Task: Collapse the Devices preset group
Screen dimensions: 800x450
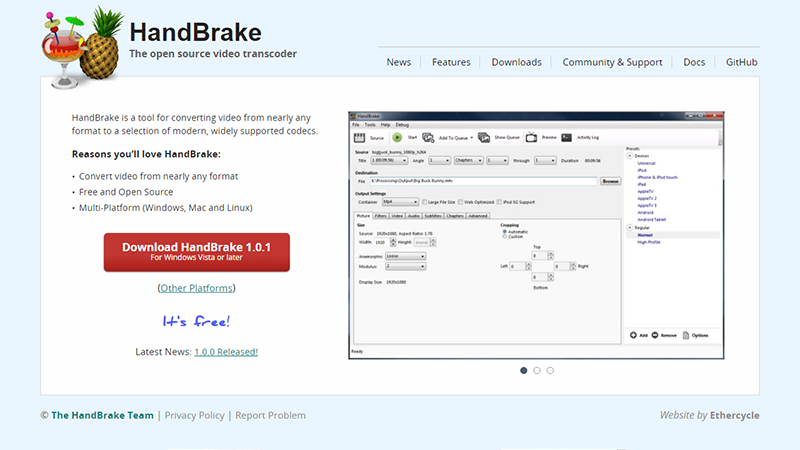Action: 630,156
